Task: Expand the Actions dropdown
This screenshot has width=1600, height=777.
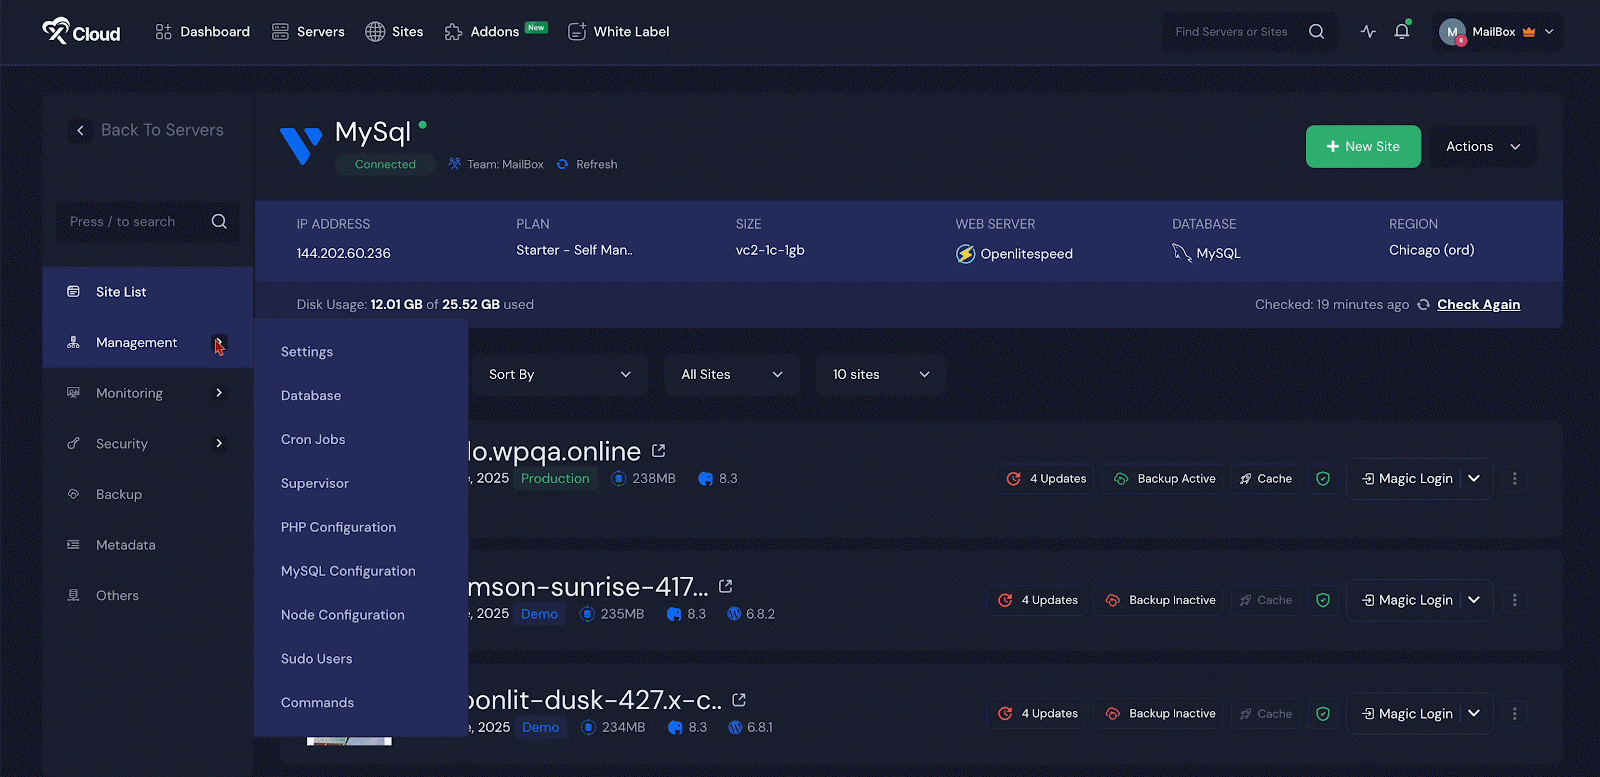Action: coord(1483,147)
